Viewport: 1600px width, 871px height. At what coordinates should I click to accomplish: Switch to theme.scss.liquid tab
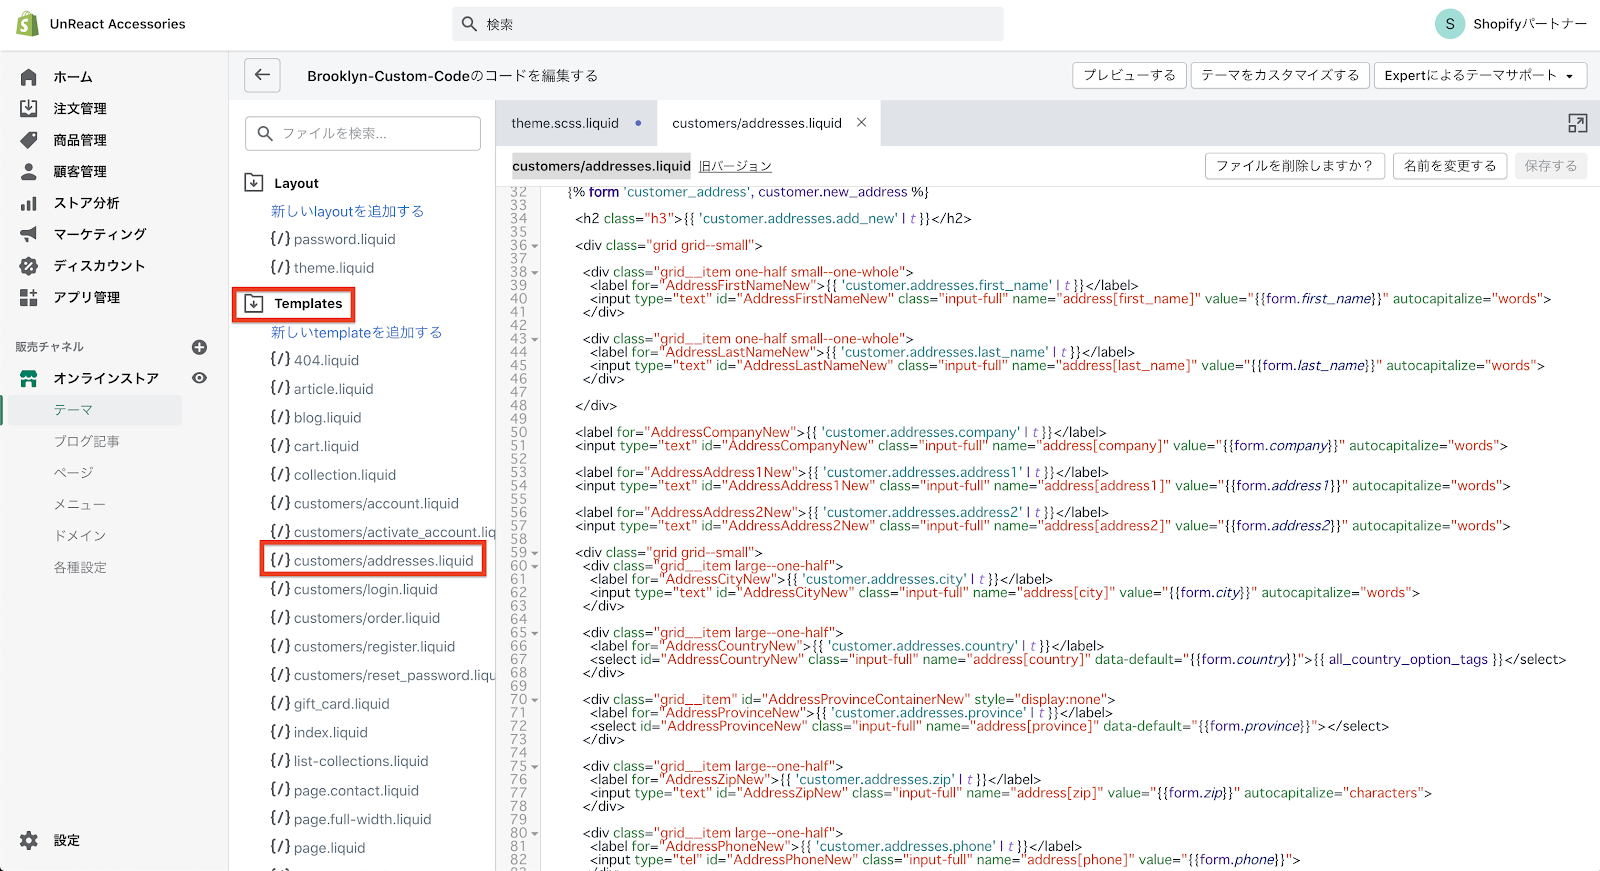565,123
